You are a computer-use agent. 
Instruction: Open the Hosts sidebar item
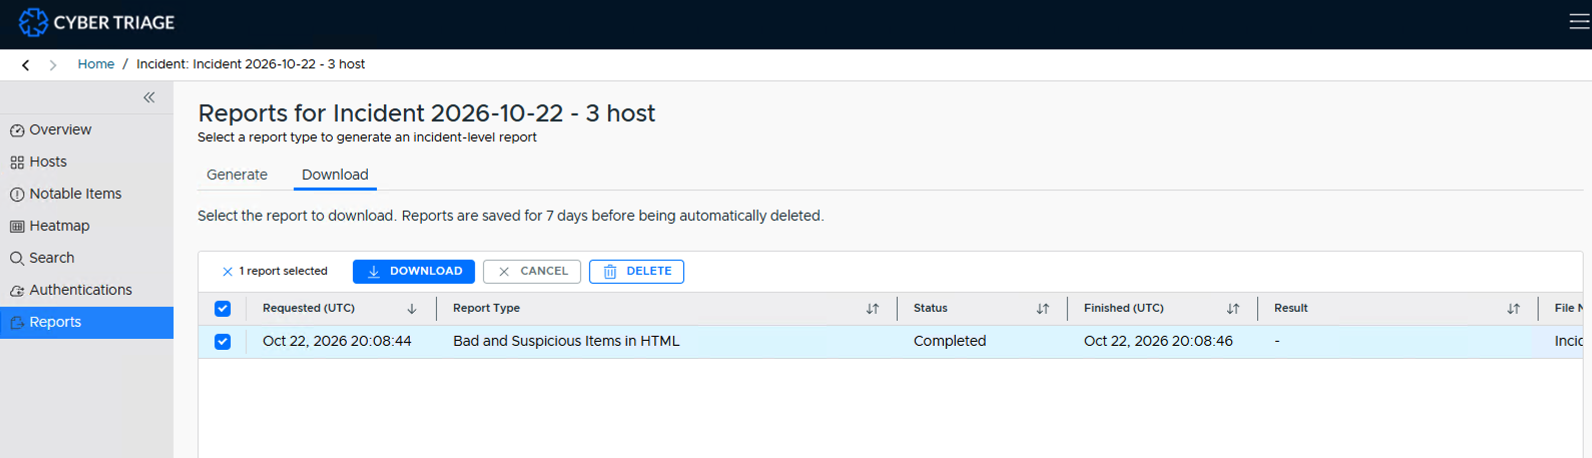click(86, 162)
